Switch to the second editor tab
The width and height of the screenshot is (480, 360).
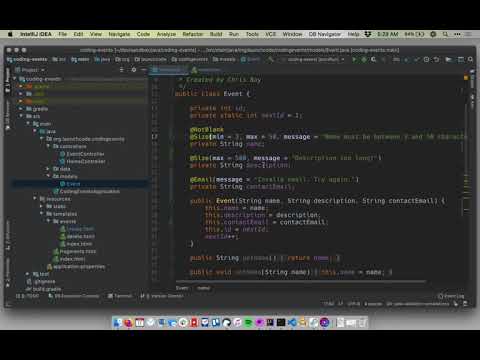point(206,70)
